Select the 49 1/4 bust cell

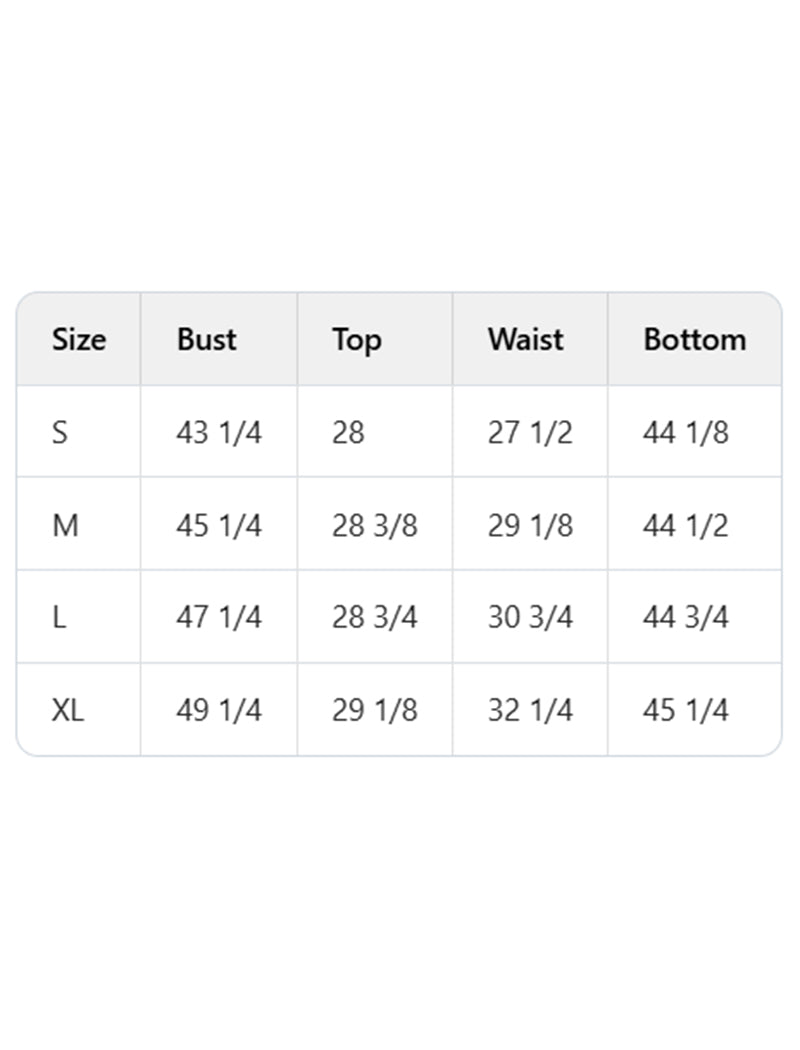coord(219,710)
